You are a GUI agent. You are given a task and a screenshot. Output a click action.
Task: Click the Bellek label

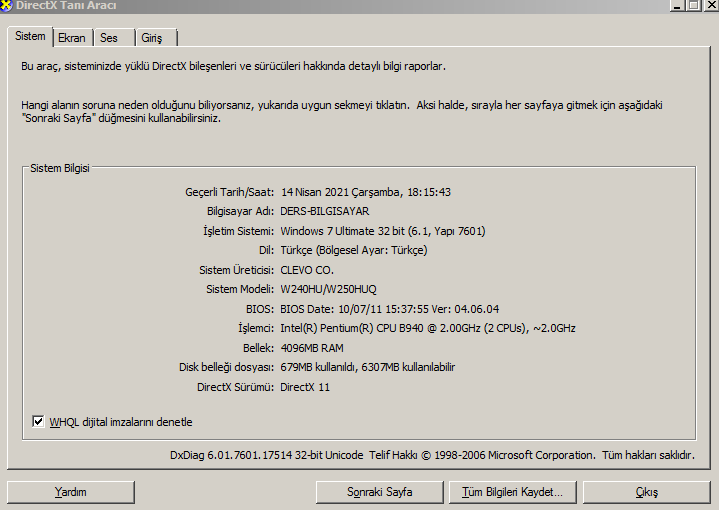pyautogui.click(x=258, y=348)
